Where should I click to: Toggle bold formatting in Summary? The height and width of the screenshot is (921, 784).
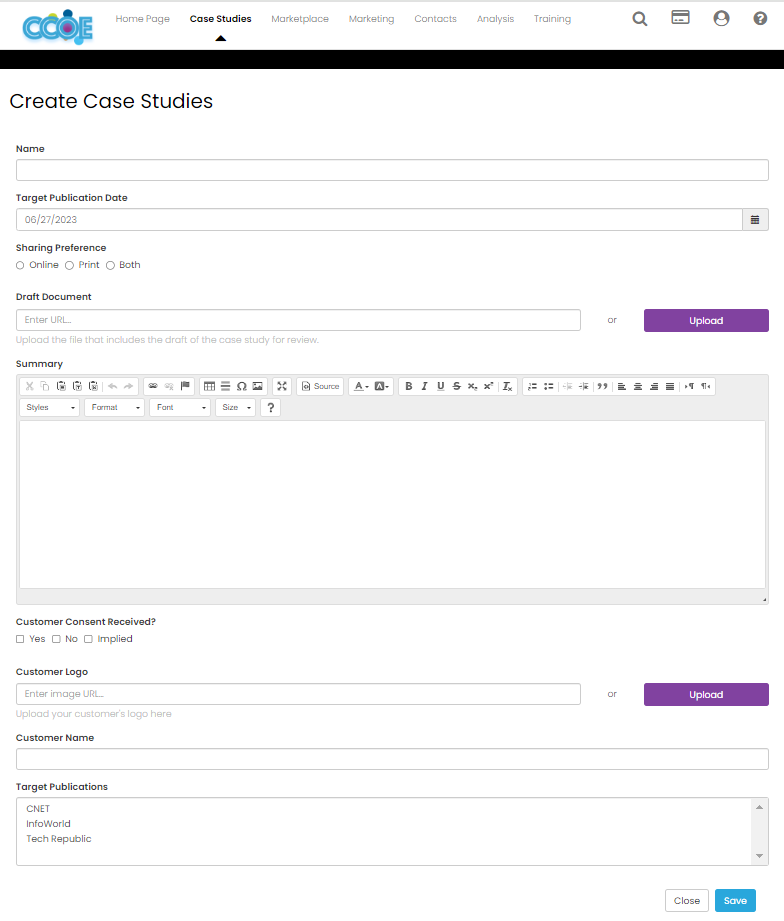409,386
